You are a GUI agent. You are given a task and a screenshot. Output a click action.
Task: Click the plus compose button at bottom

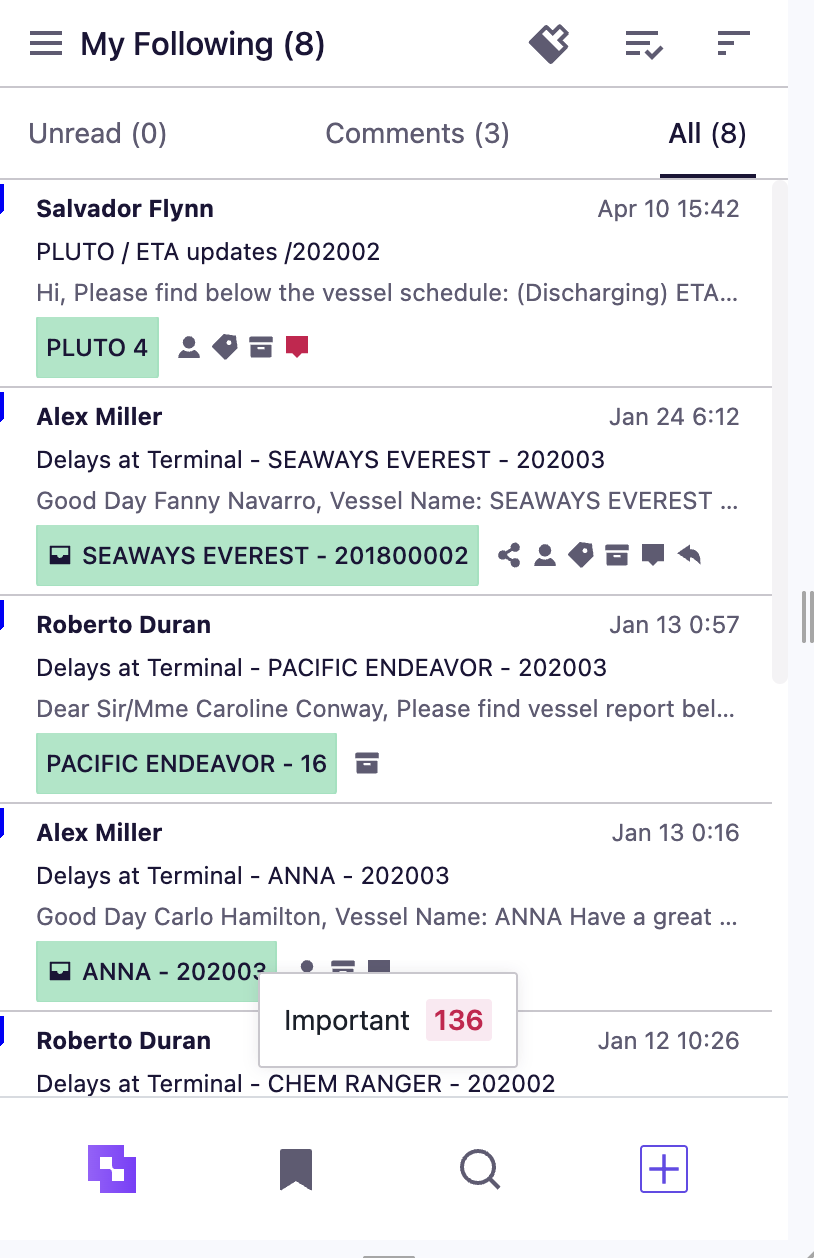click(664, 1169)
